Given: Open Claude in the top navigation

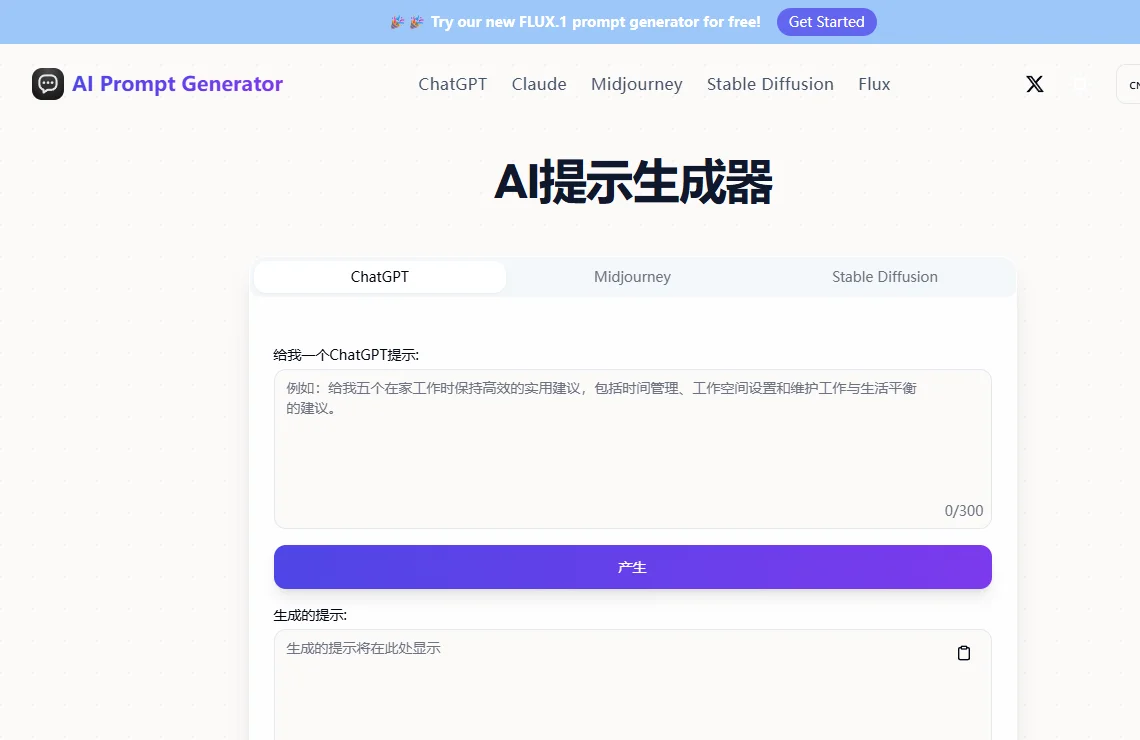Looking at the screenshot, I should pyautogui.click(x=539, y=84).
